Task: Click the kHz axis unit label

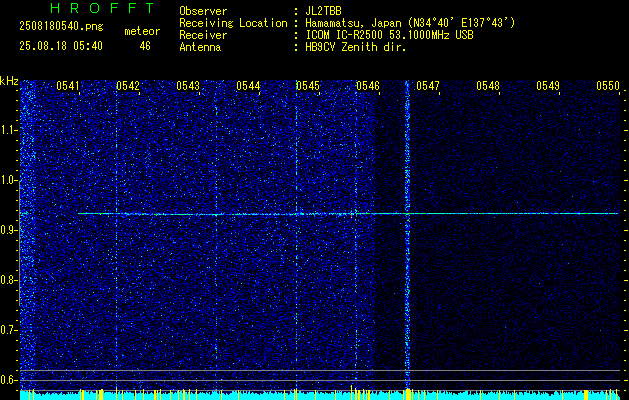Action: (x=9, y=81)
